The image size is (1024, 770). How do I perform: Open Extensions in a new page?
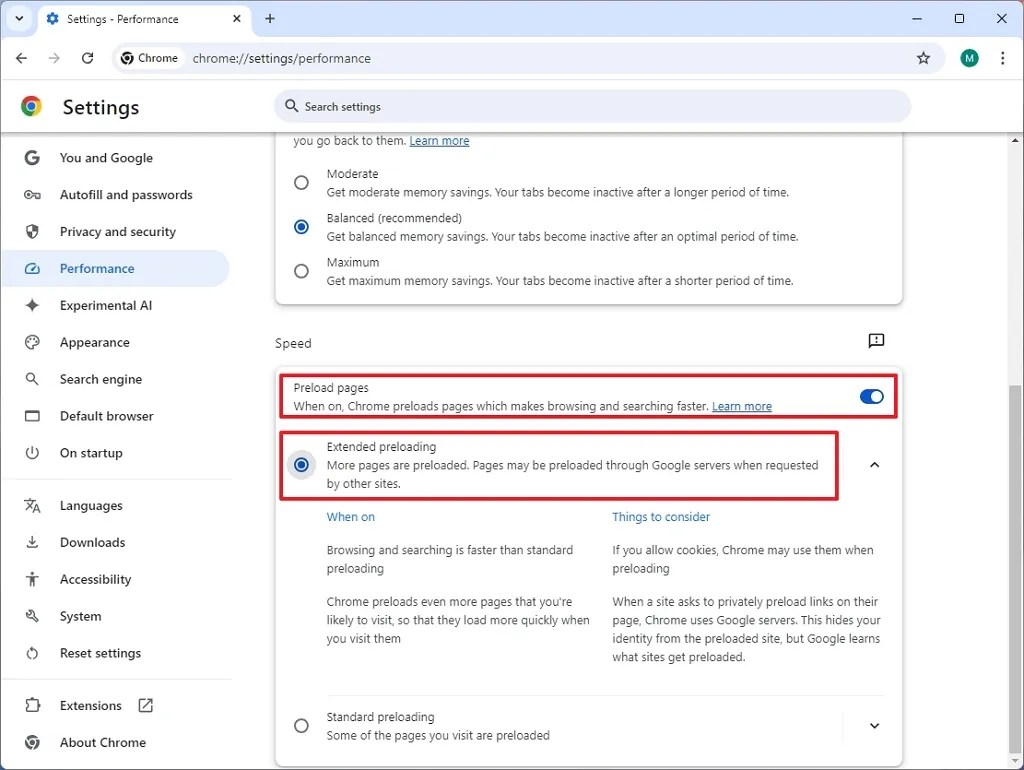point(90,705)
